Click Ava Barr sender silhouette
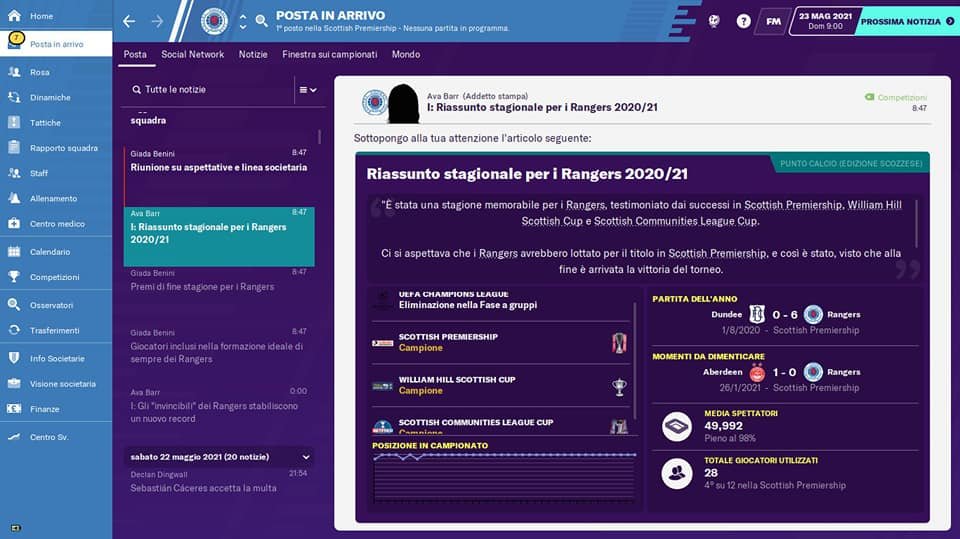This screenshot has height=539, width=960. (x=403, y=104)
